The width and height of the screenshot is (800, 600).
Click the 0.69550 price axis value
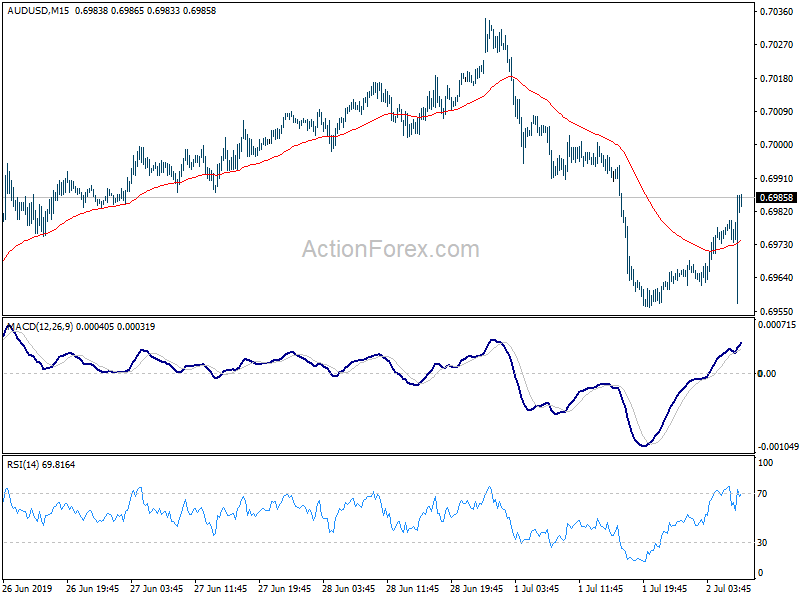776,312
